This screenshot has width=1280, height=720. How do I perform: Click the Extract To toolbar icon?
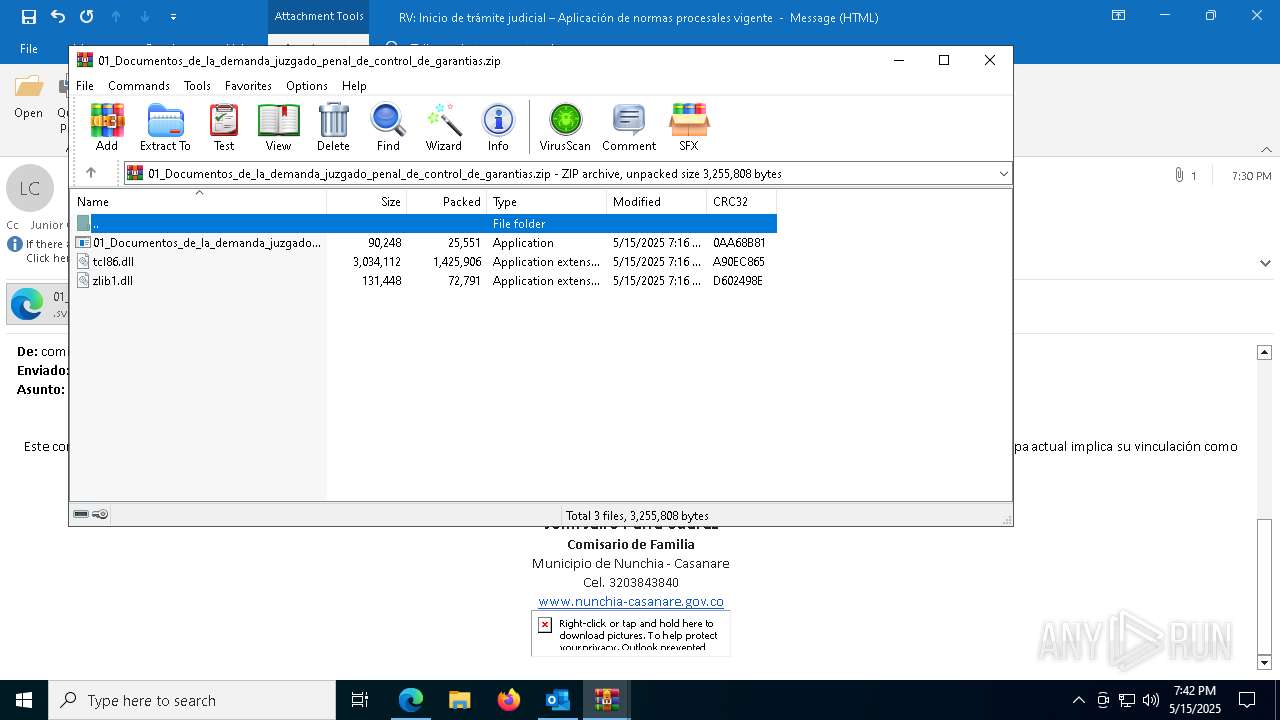coord(165,127)
